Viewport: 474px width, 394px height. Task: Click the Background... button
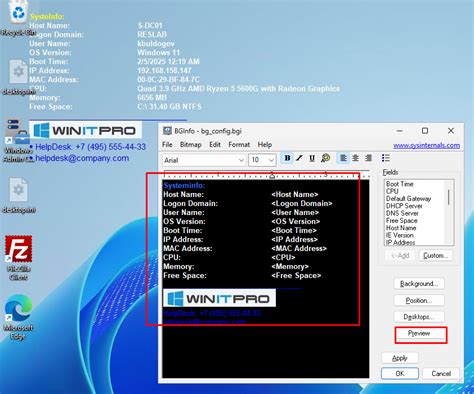419,284
